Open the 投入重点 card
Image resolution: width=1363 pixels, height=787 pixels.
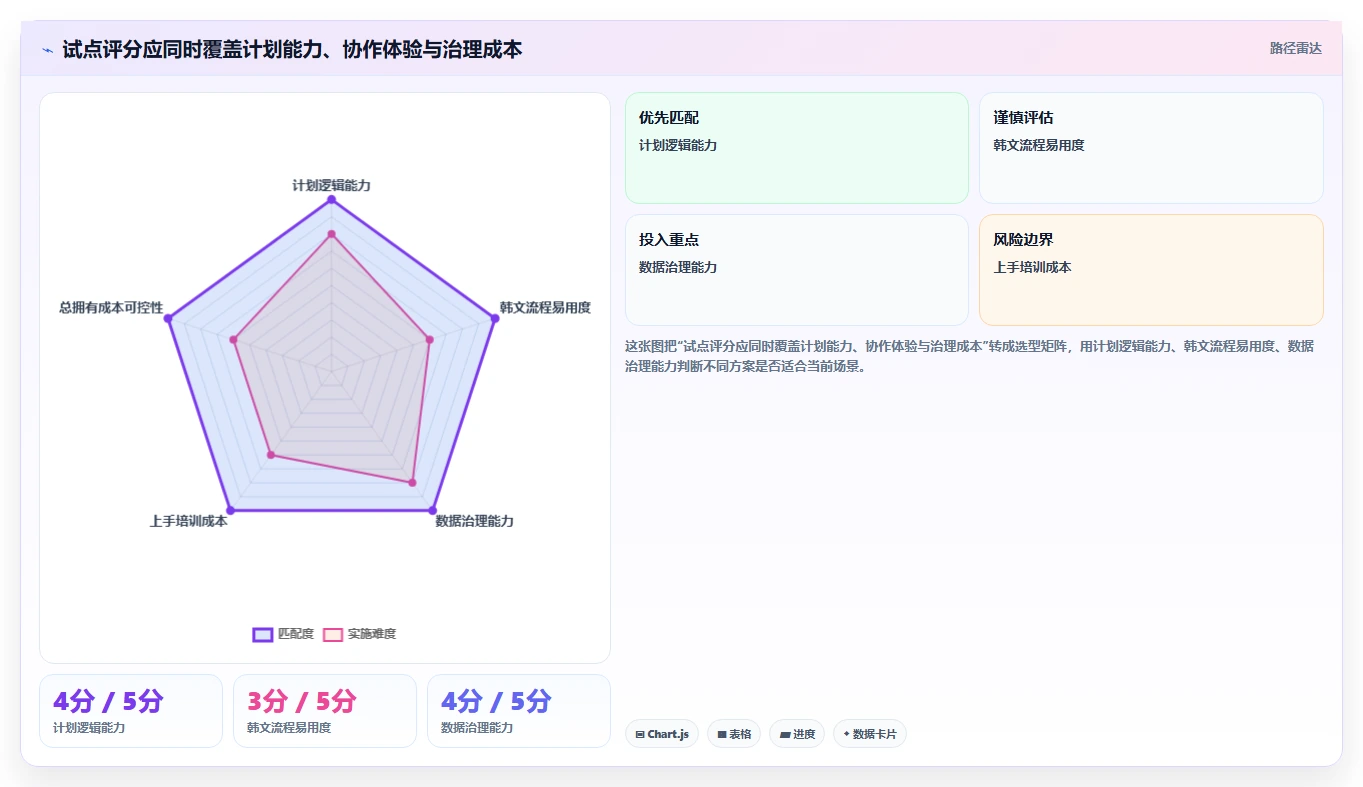pos(797,270)
